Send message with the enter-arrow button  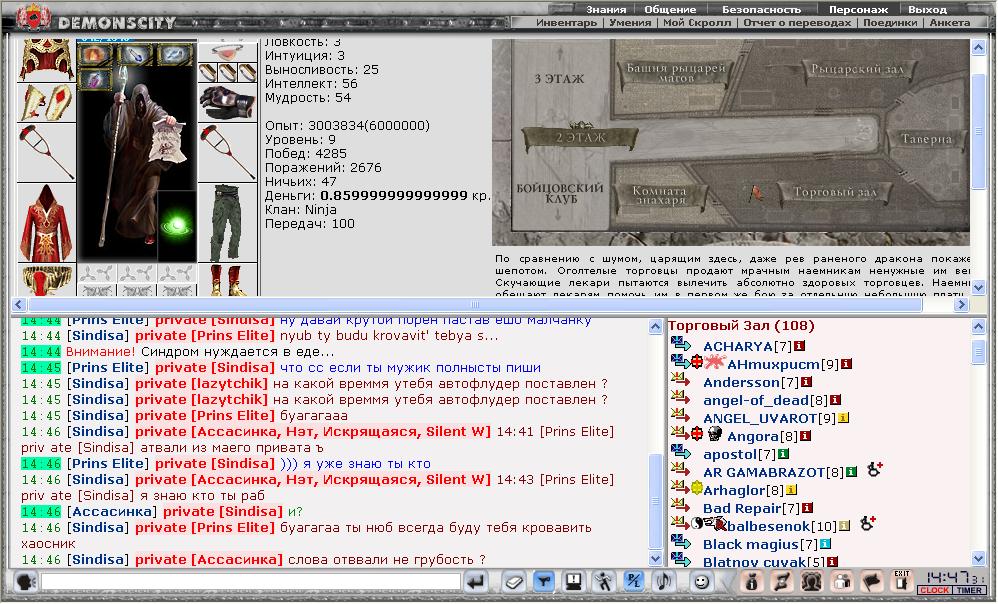tap(475, 582)
